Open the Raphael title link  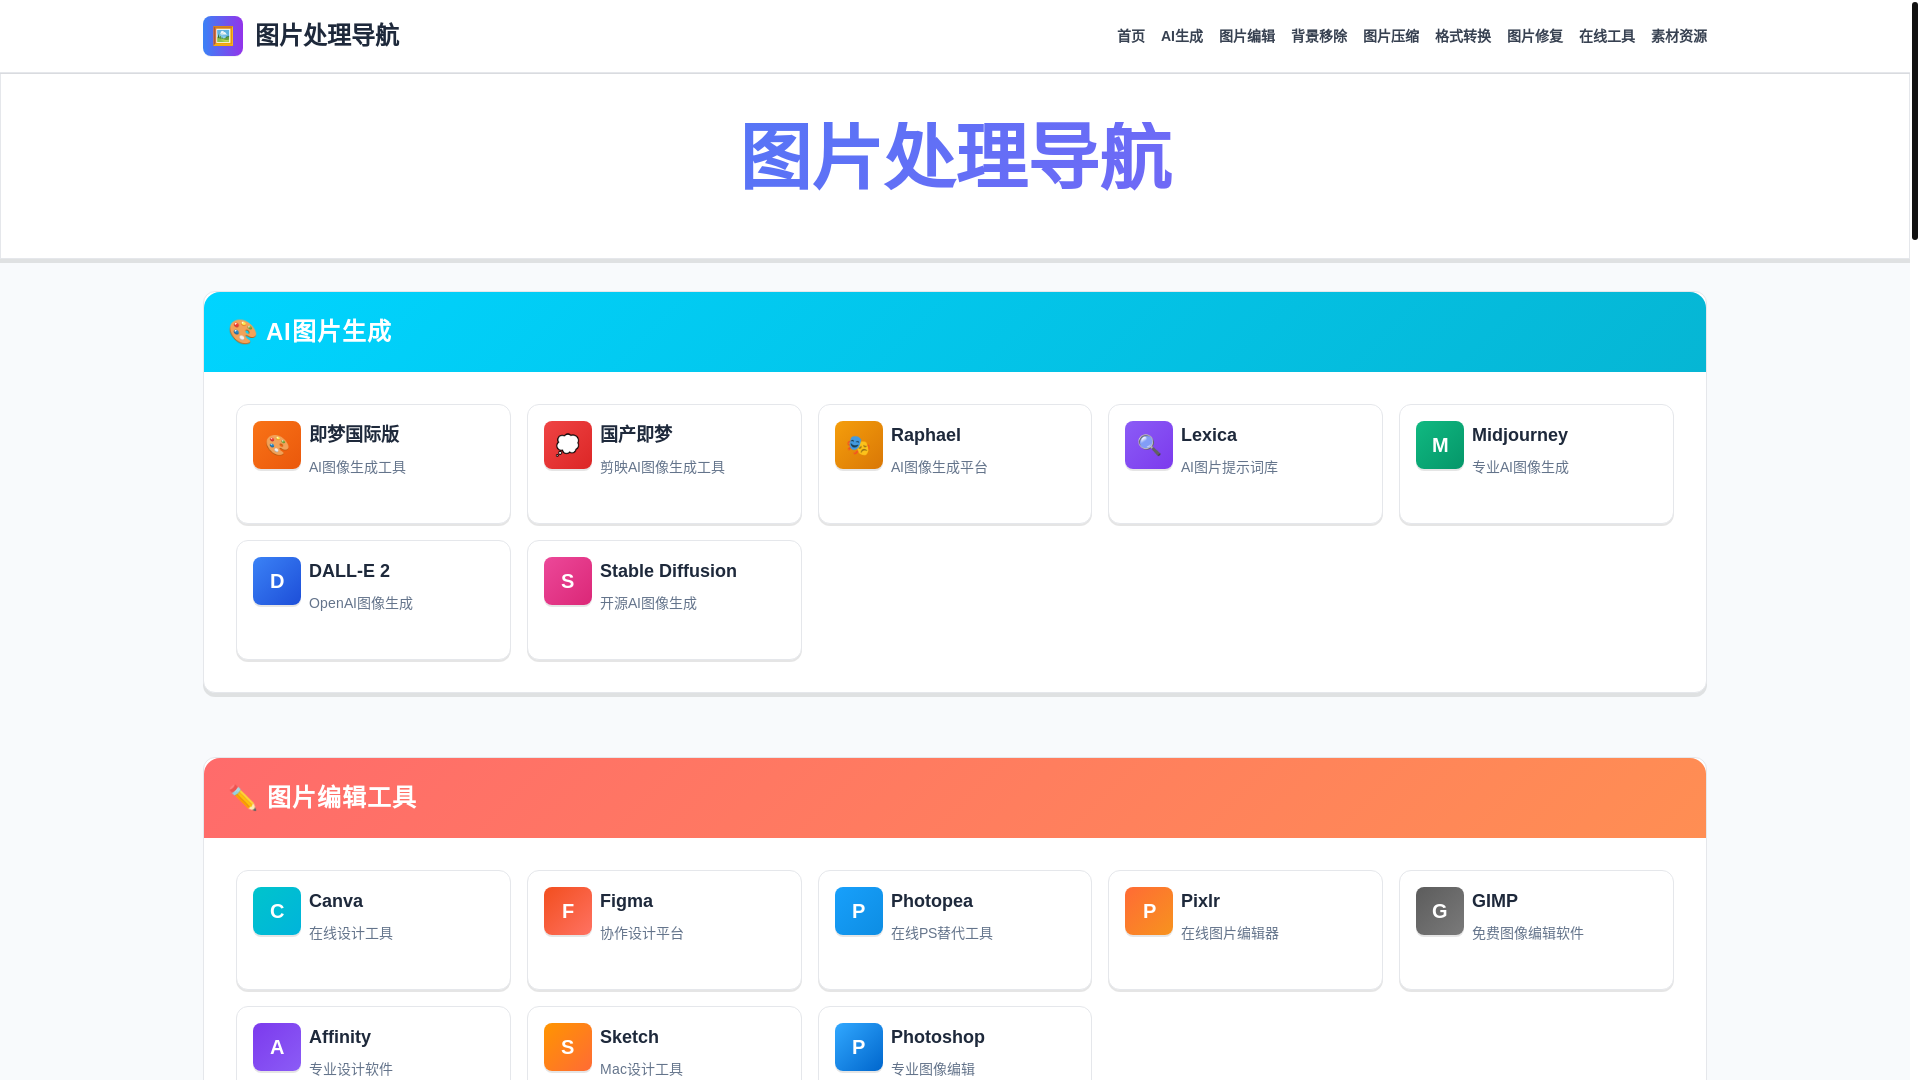(x=926, y=435)
